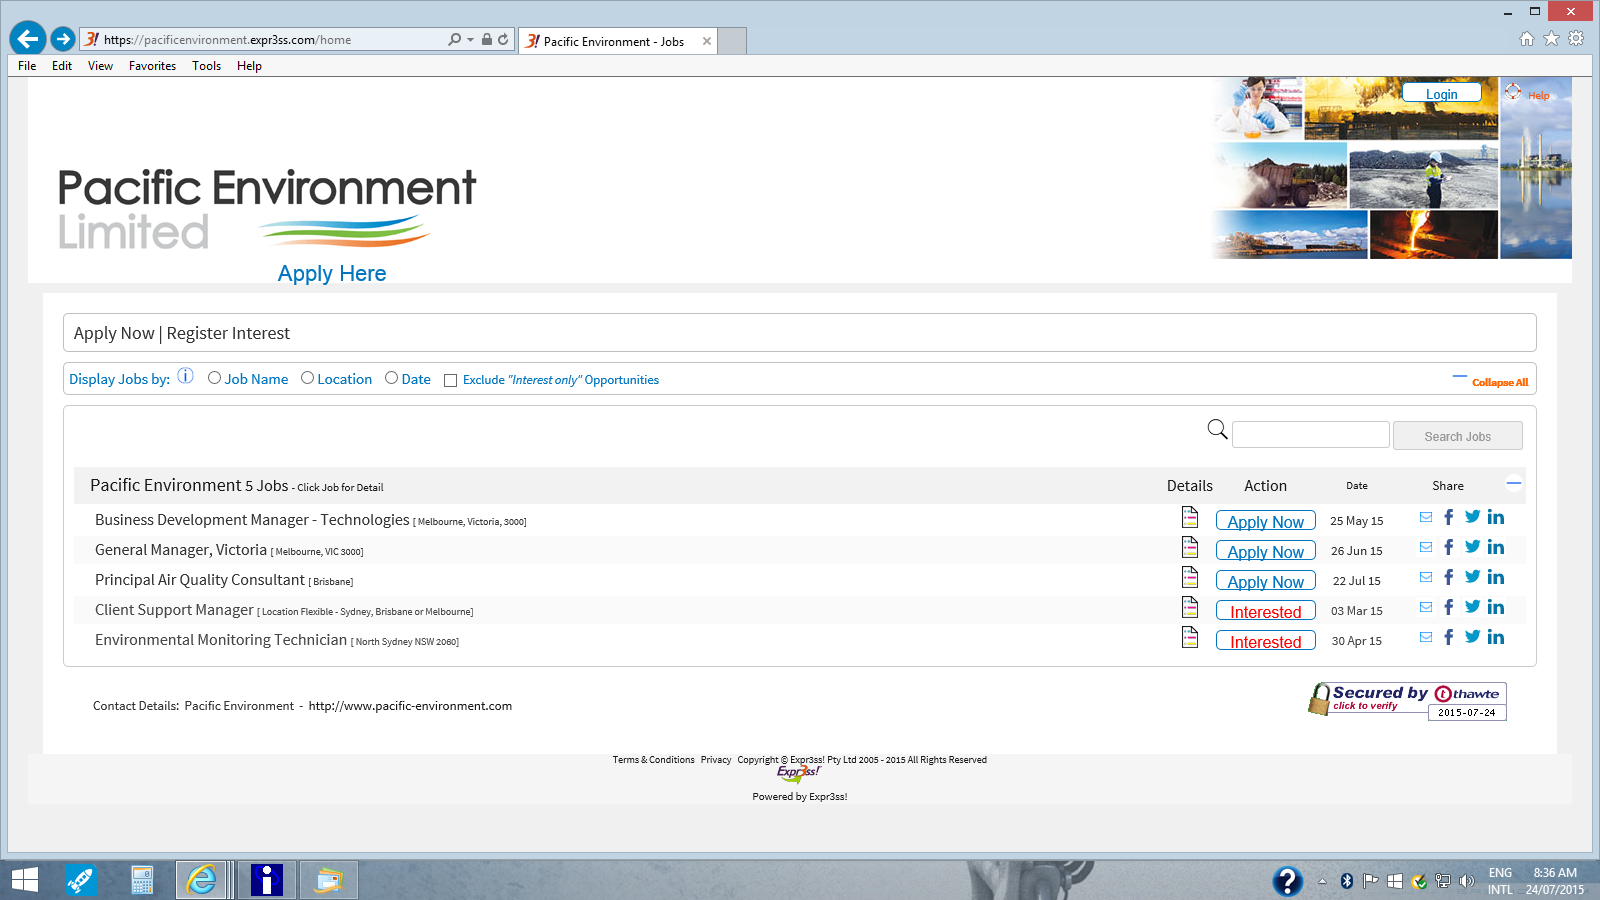Click the browser forward arrow

[x=62, y=39]
